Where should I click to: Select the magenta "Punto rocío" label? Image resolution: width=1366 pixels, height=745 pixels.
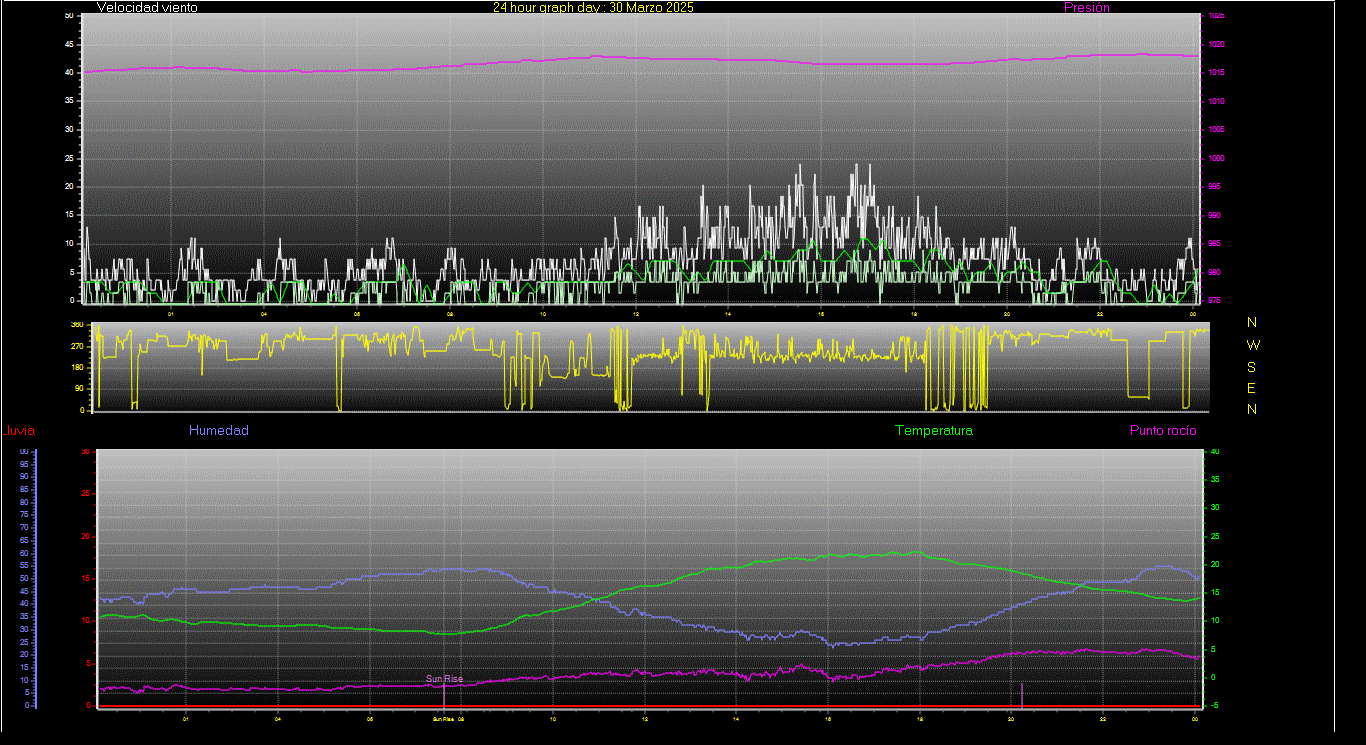click(1163, 430)
